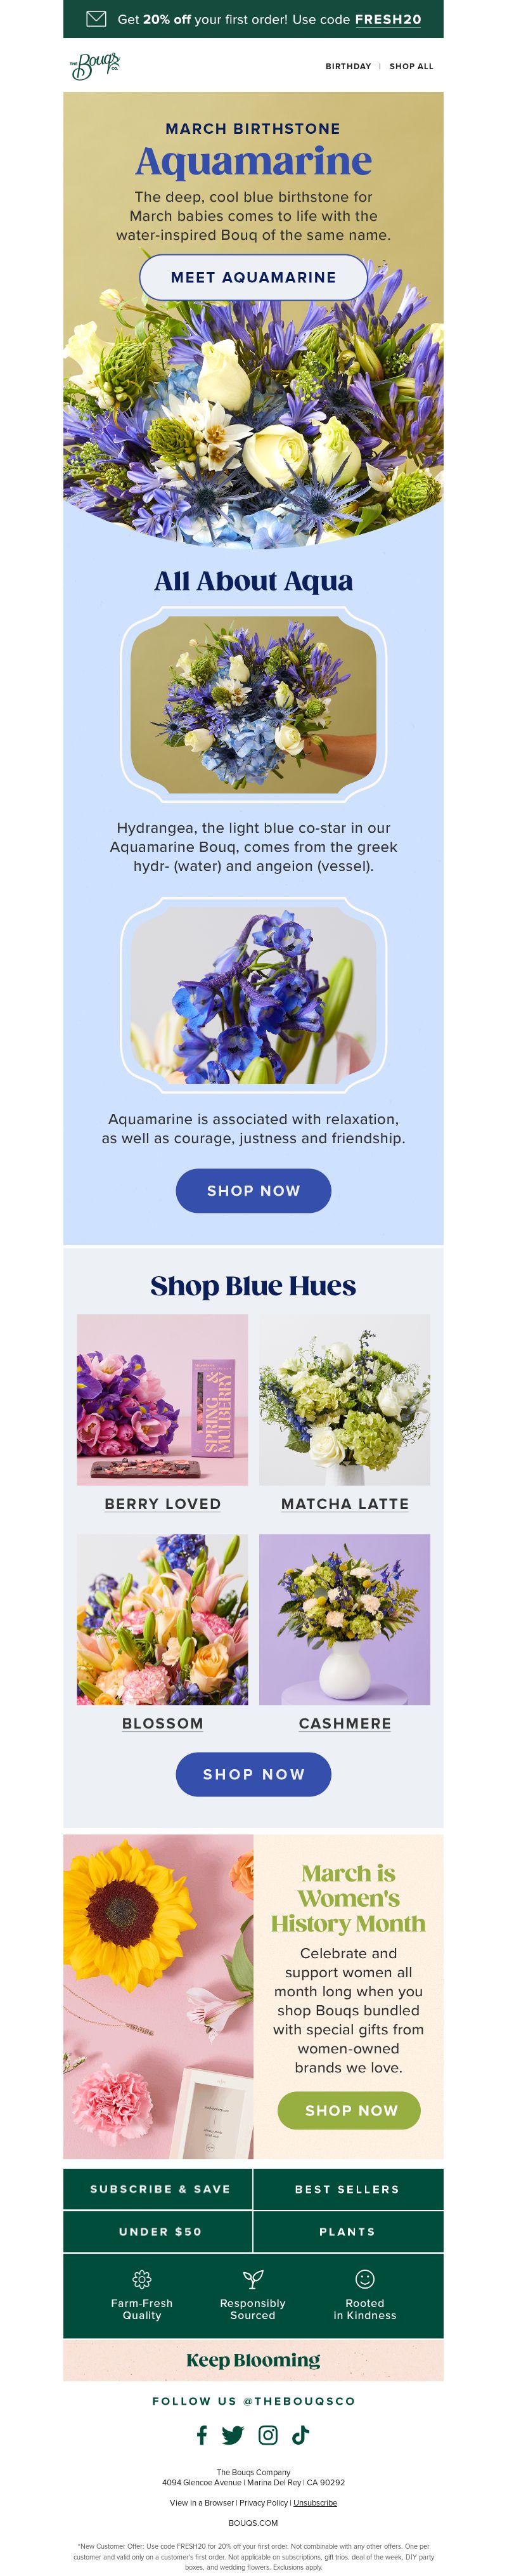Click the Rooted in Kindness smiley icon

(x=365, y=2278)
